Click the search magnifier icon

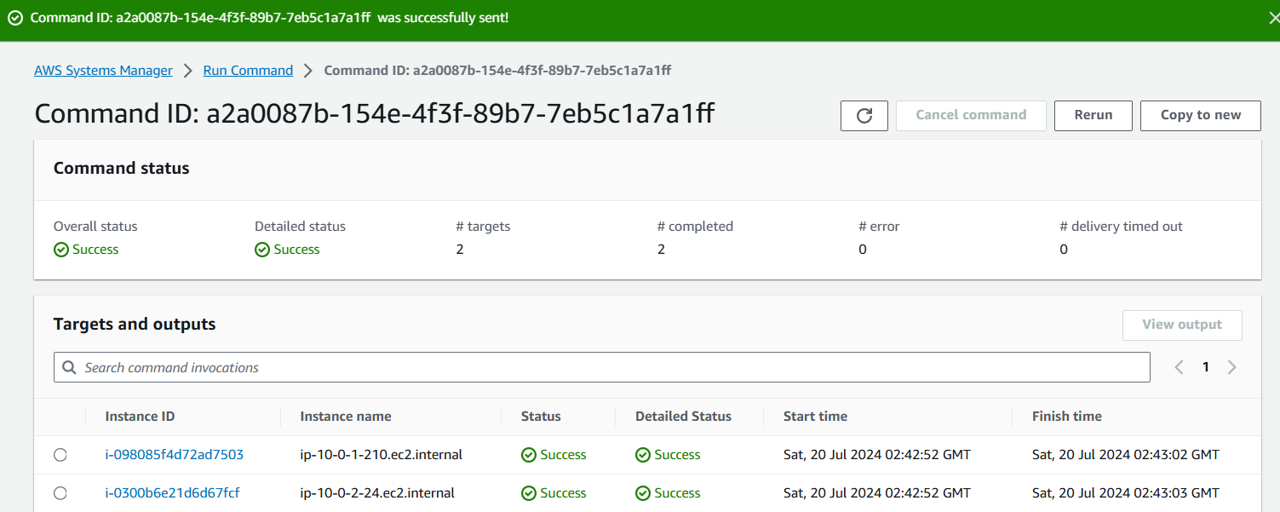click(69, 368)
